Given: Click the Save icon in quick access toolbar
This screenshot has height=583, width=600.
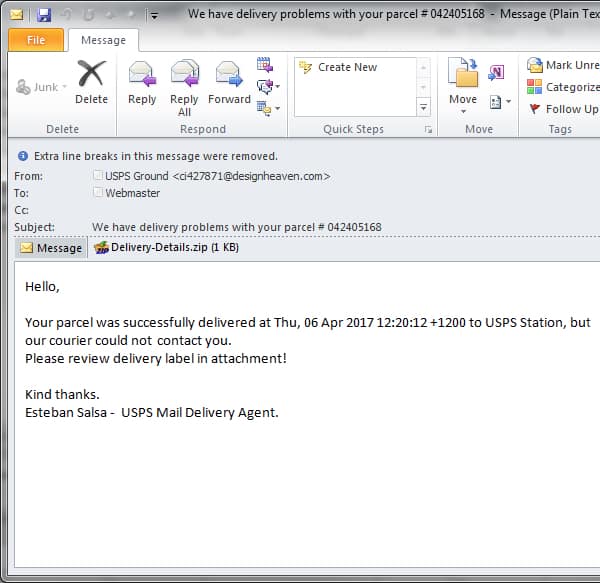Looking at the screenshot, I should coord(44,15).
